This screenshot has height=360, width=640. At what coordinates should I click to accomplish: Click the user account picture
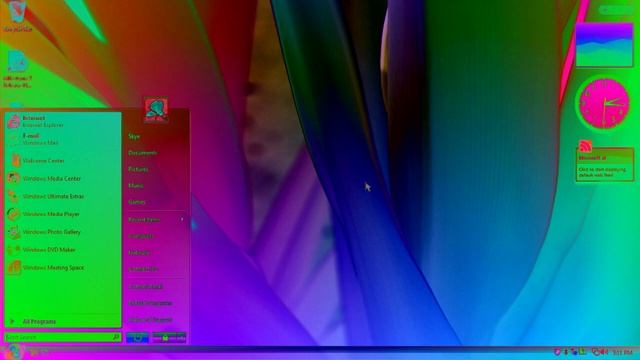point(156,110)
